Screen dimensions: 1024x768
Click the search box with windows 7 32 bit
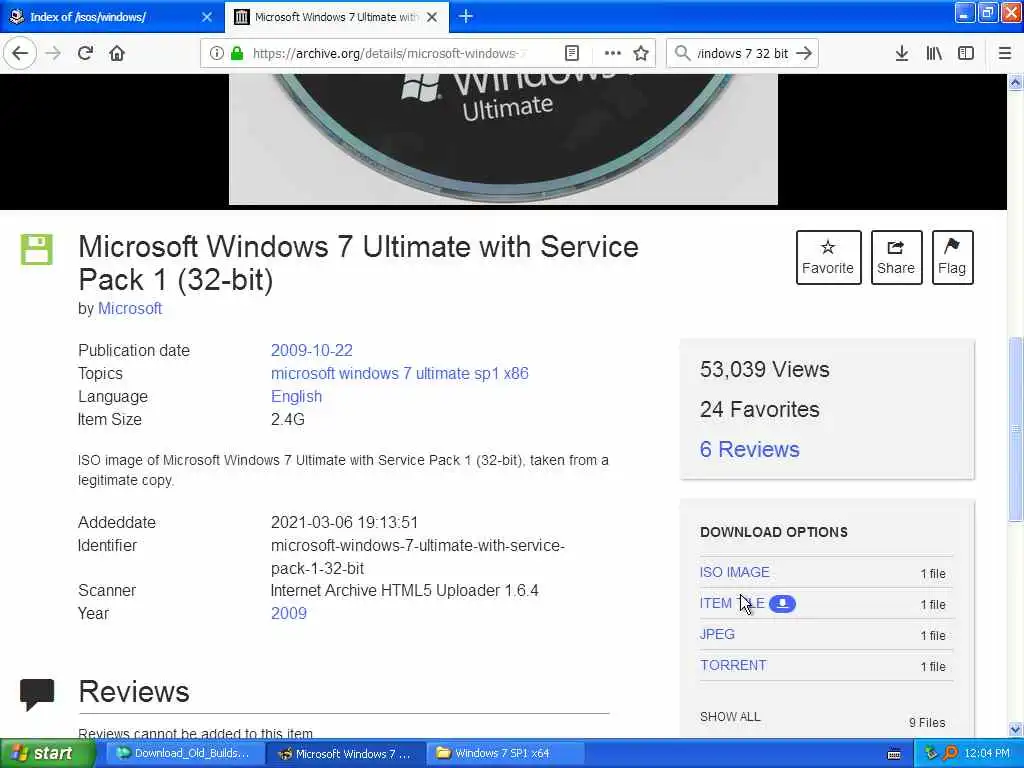(743, 53)
